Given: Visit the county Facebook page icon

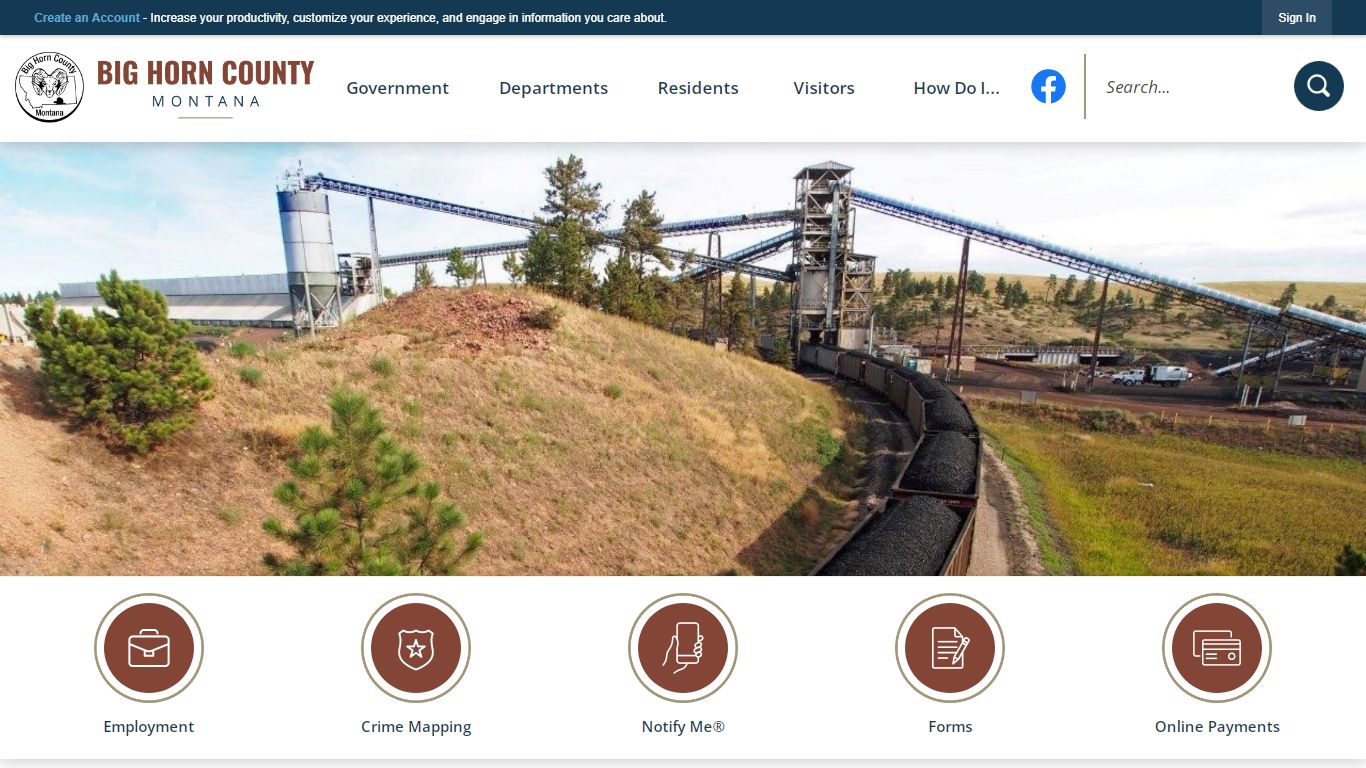Looking at the screenshot, I should click(1048, 87).
